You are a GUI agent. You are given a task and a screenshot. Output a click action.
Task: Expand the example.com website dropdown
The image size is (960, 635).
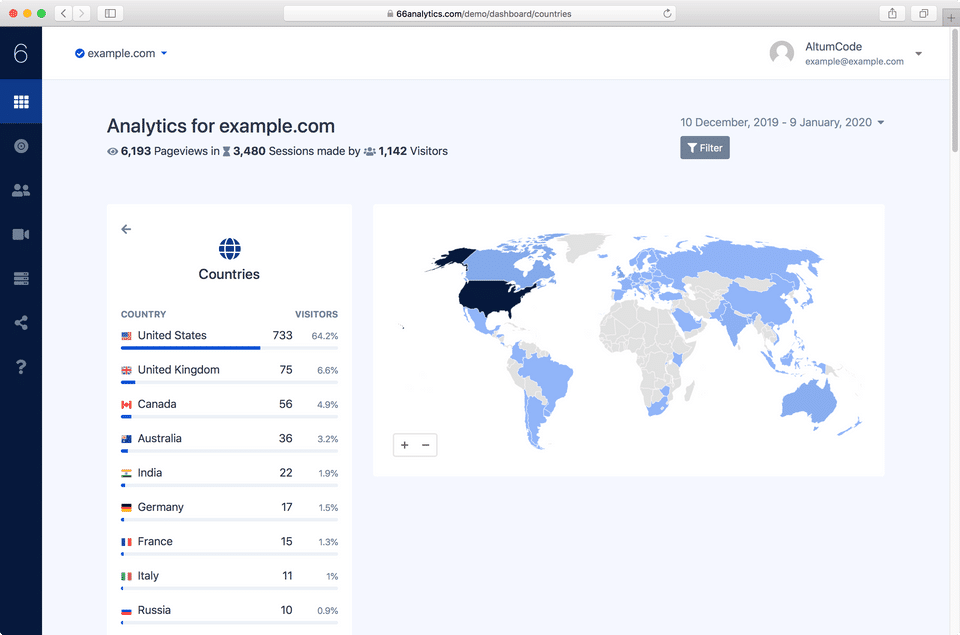tap(121, 53)
